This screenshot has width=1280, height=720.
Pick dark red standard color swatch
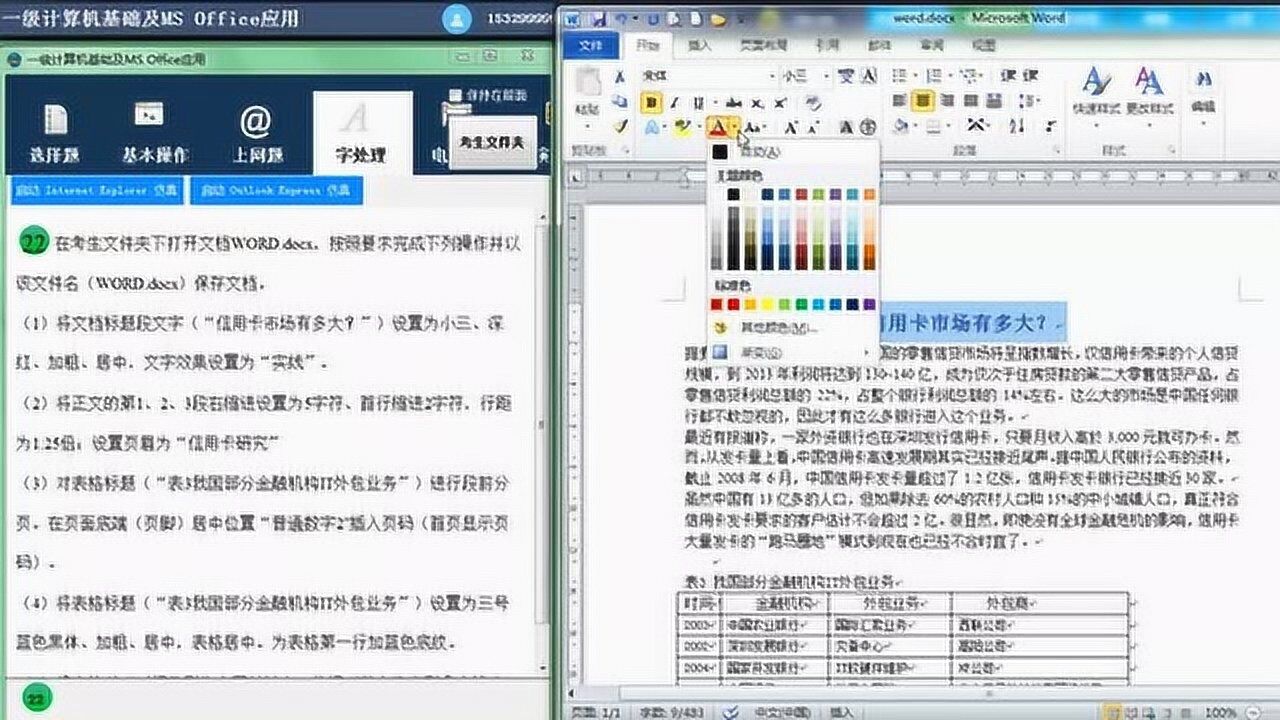[716, 303]
